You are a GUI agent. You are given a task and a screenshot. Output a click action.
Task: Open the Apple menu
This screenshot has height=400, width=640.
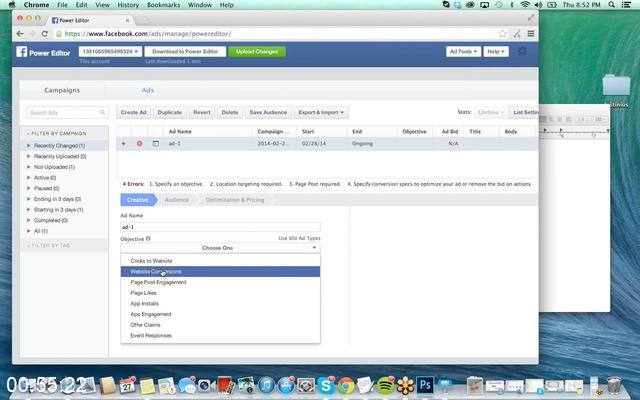(x=11, y=5)
